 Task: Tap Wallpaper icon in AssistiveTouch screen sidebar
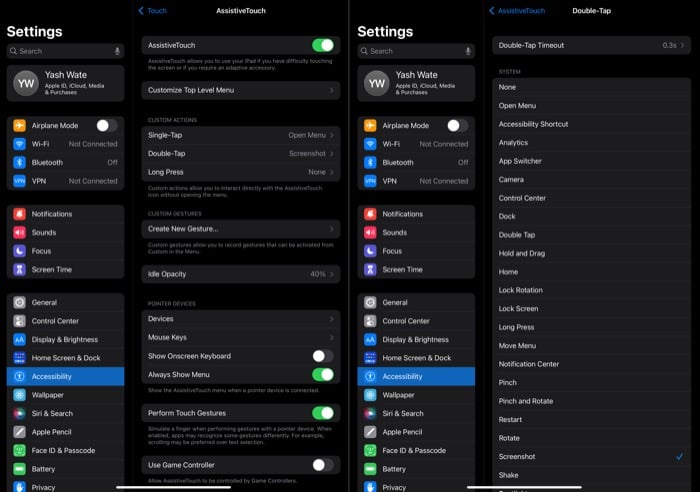pos(19,395)
